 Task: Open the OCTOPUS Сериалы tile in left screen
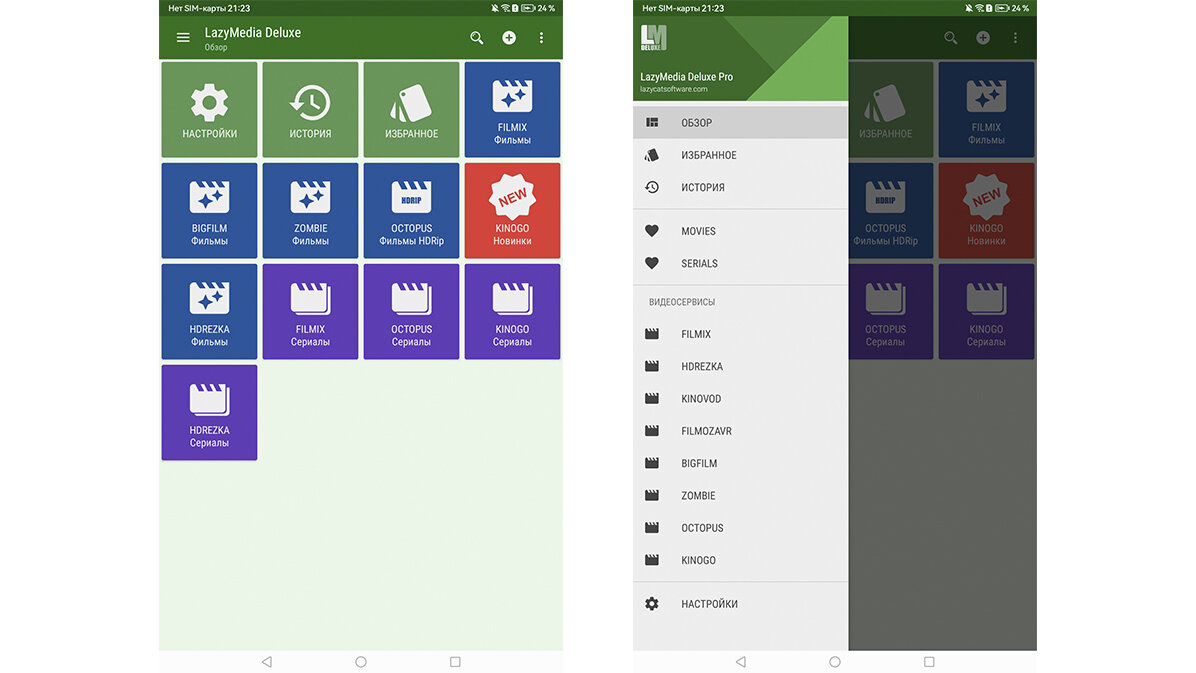411,311
